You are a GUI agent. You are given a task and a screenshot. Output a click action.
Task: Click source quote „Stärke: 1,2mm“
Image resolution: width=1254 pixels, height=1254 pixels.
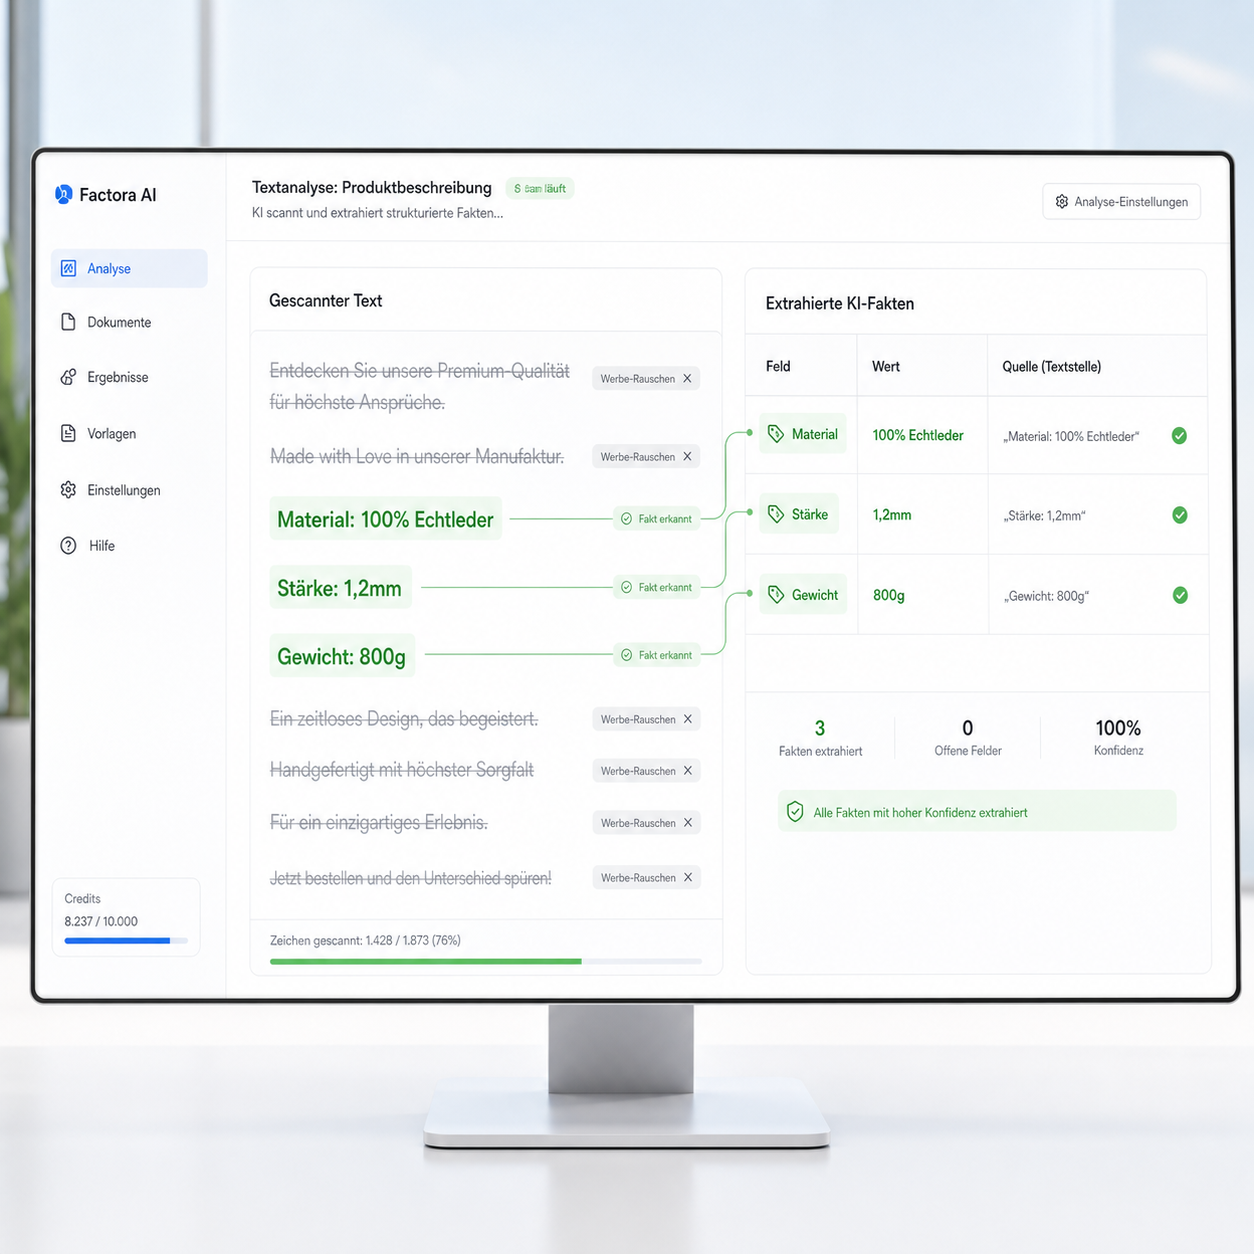(x=1044, y=516)
